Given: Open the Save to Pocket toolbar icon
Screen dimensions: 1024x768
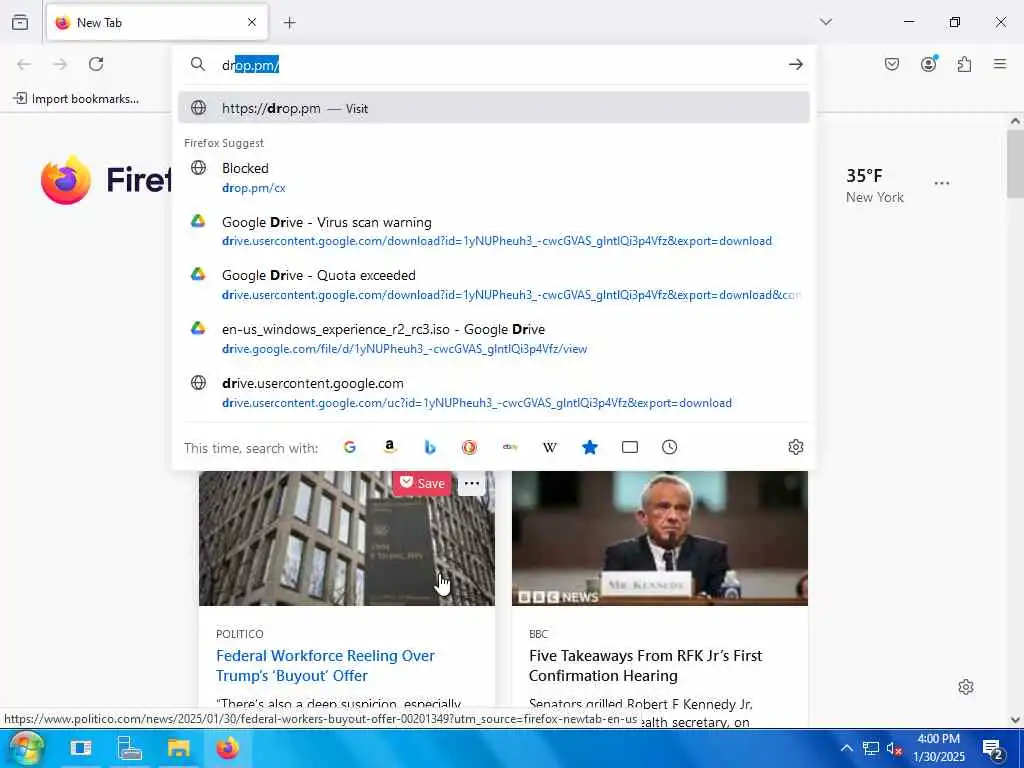Looking at the screenshot, I should (892, 64).
